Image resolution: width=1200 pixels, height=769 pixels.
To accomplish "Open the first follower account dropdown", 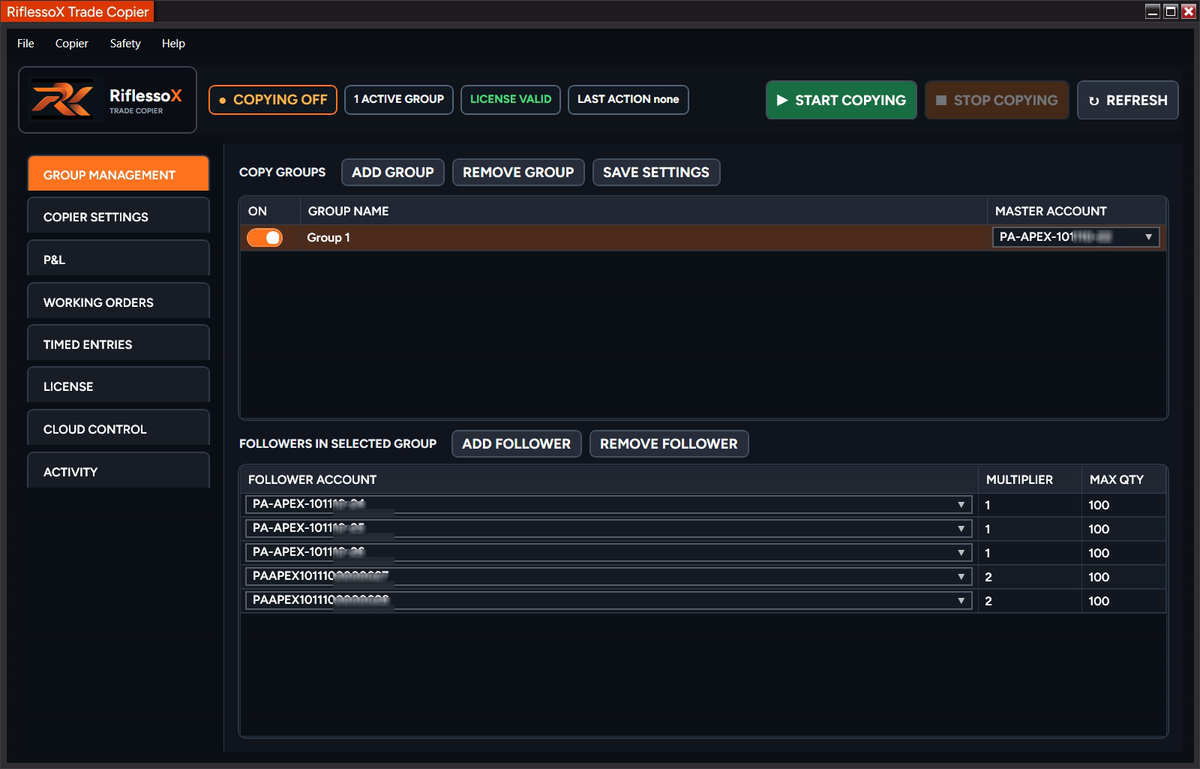I will tap(608, 505).
